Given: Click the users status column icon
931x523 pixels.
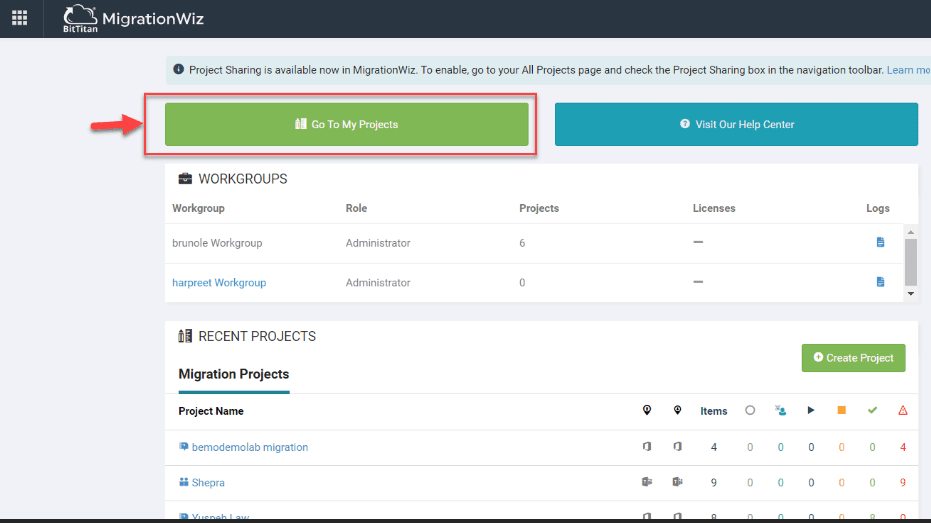Looking at the screenshot, I should (780, 410).
